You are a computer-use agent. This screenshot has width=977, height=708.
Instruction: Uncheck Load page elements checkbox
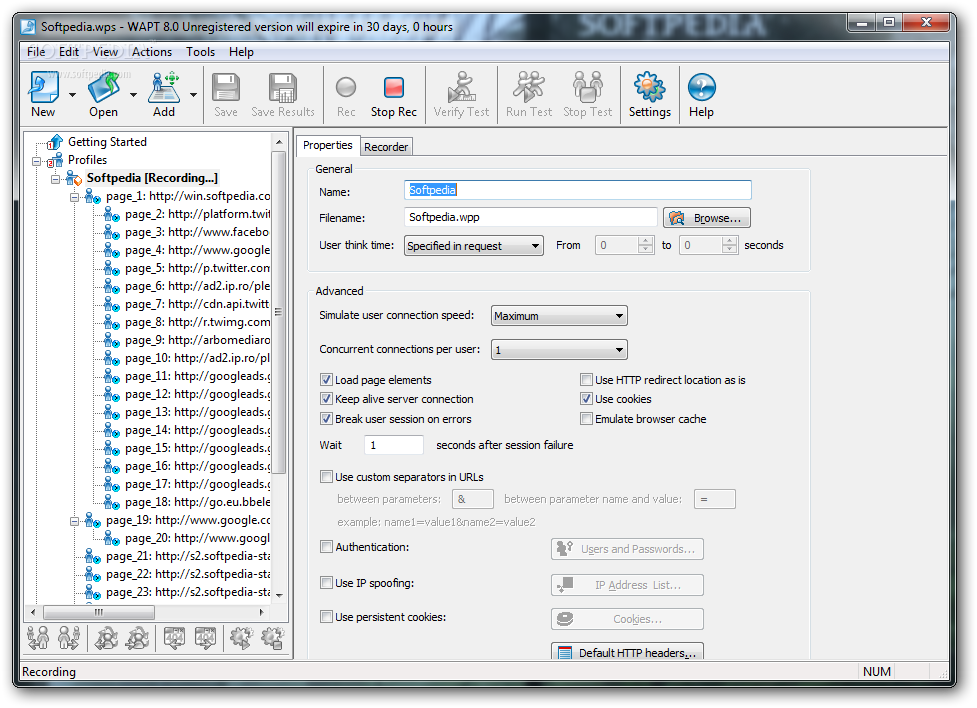click(x=326, y=380)
